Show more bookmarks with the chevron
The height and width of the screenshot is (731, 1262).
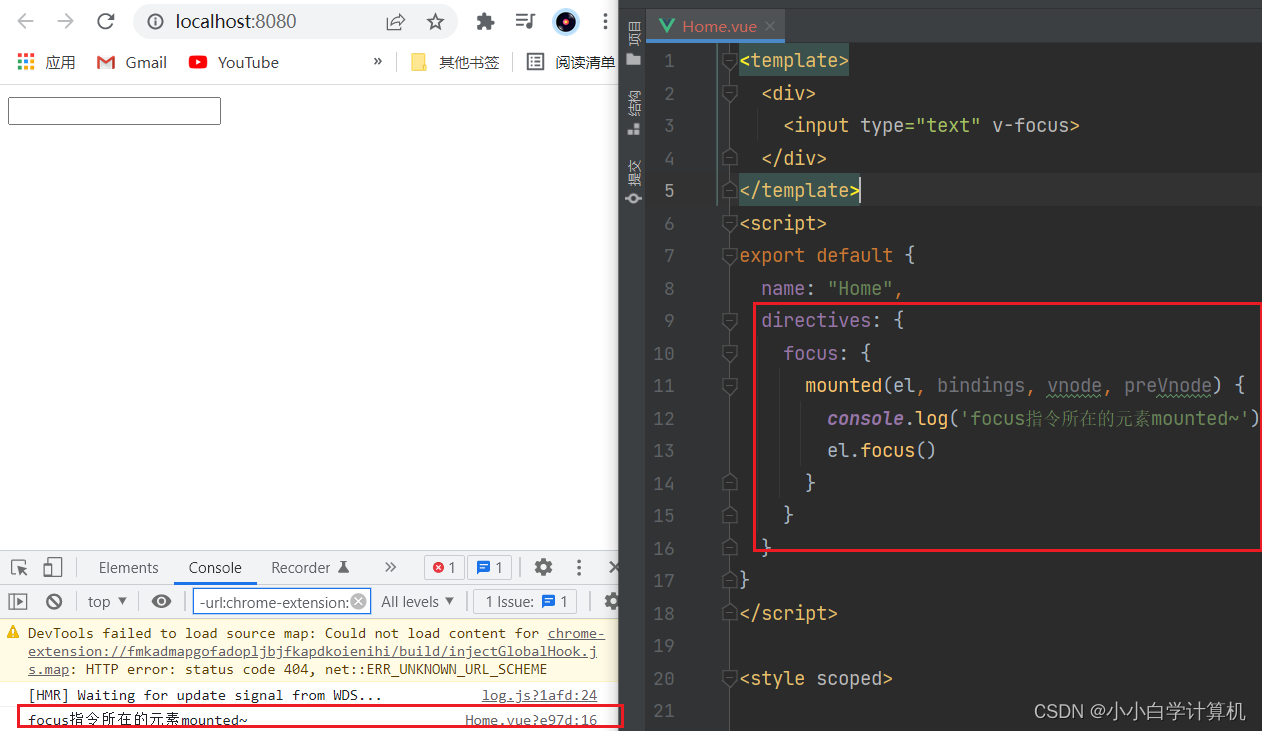(x=378, y=62)
